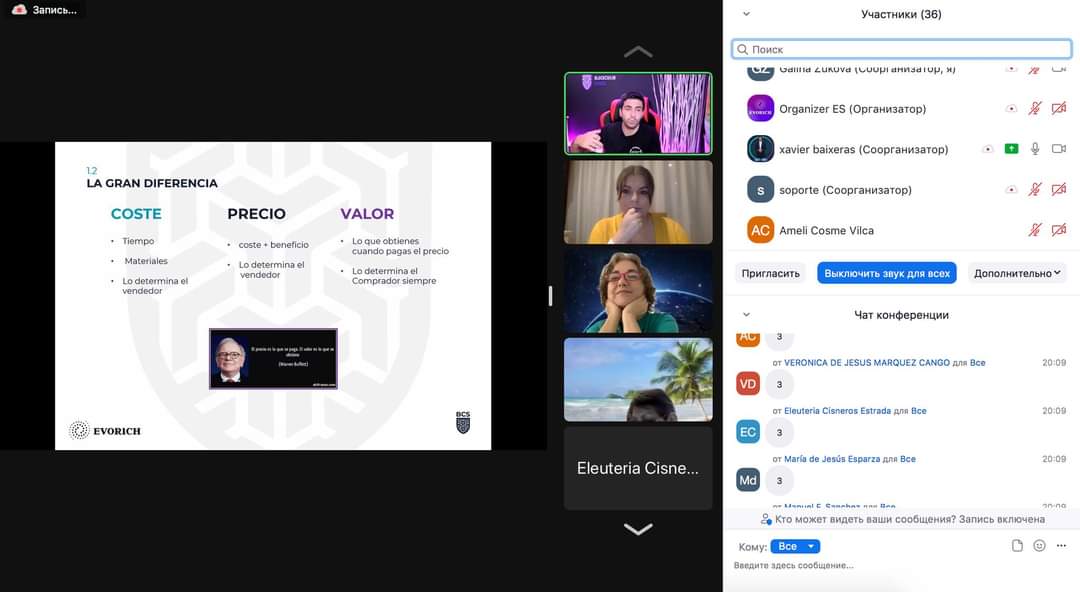The height and width of the screenshot is (592, 1080).
Task: Click Ameli Cosme Vilca AC avatar
Action: pos(760,230)
